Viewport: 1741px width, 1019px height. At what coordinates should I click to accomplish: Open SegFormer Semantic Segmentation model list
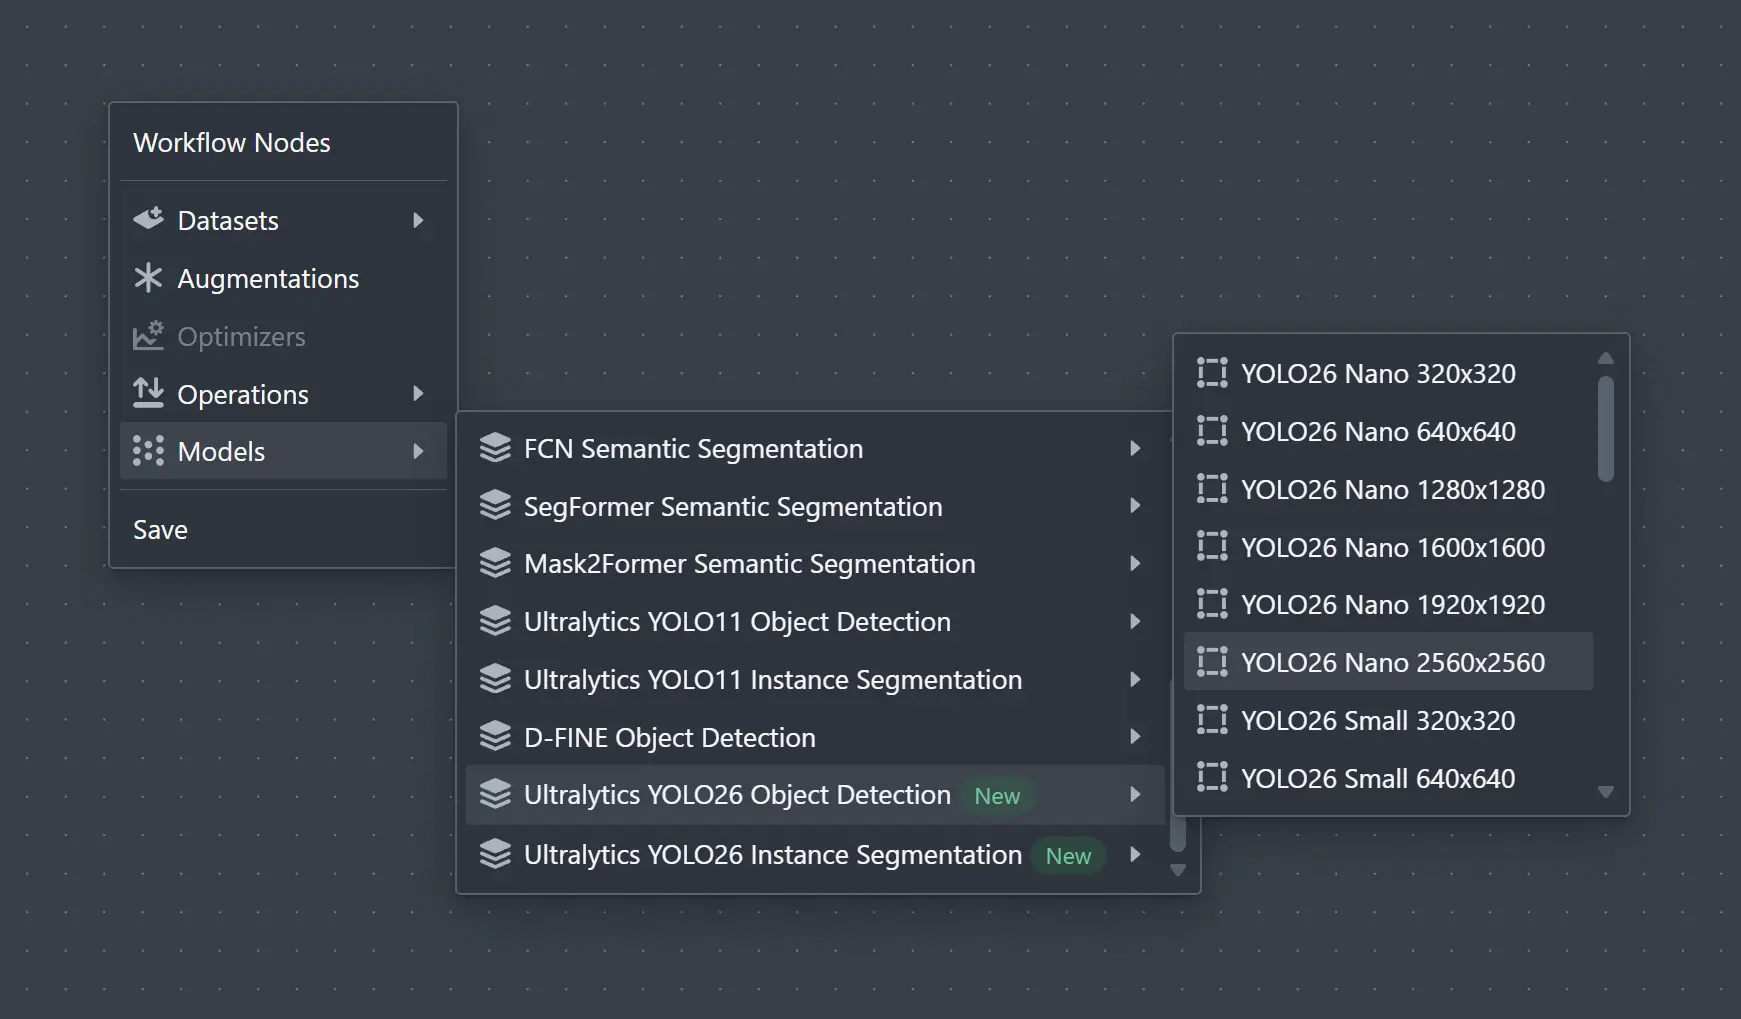tap(815, 506)
